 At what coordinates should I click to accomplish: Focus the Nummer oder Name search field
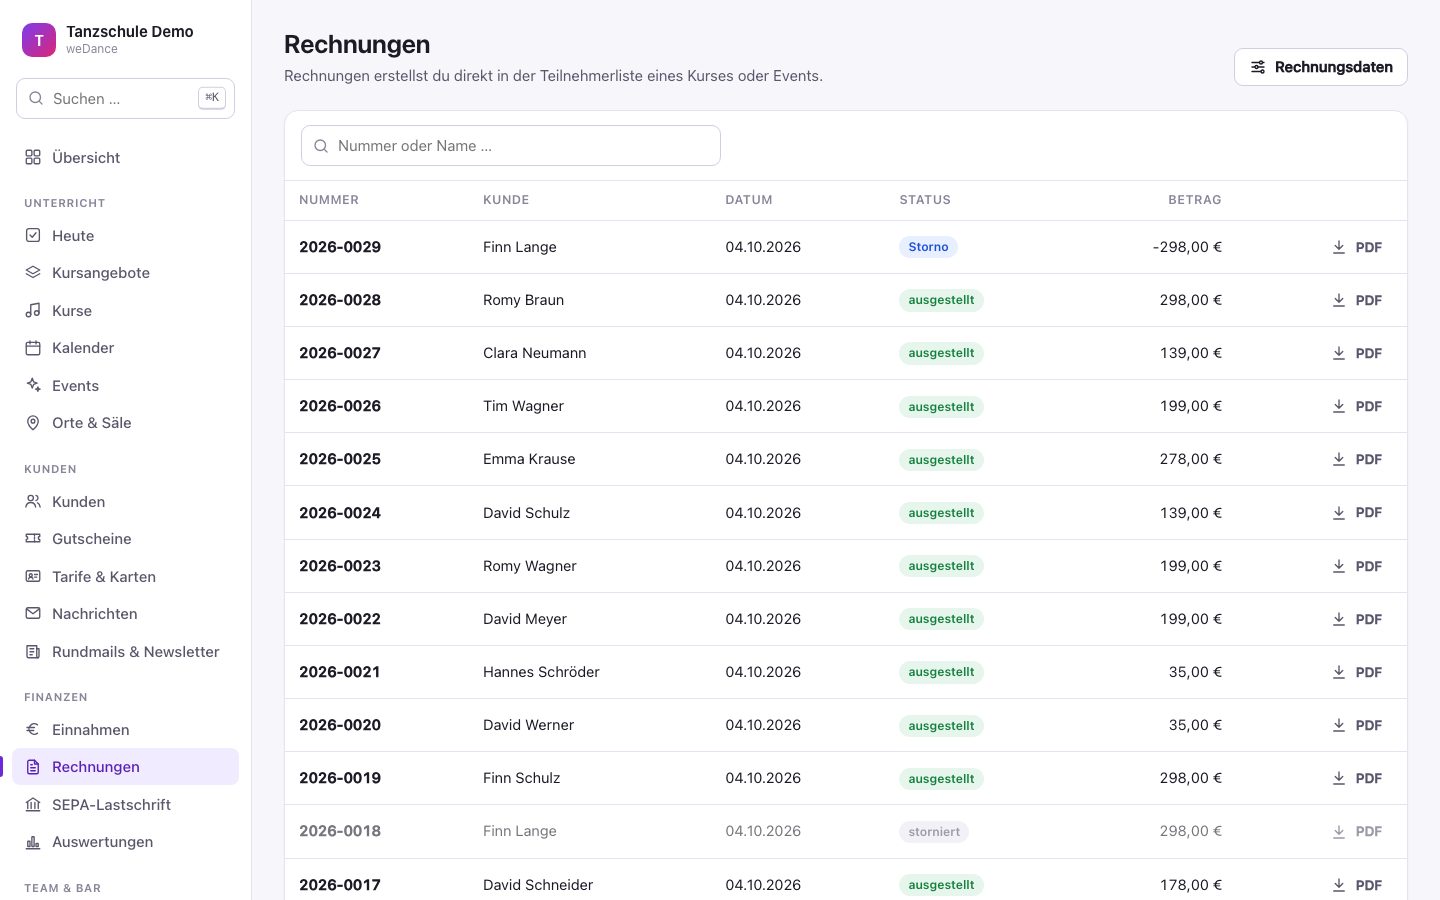pyautogui.click(x=510, y=146)
